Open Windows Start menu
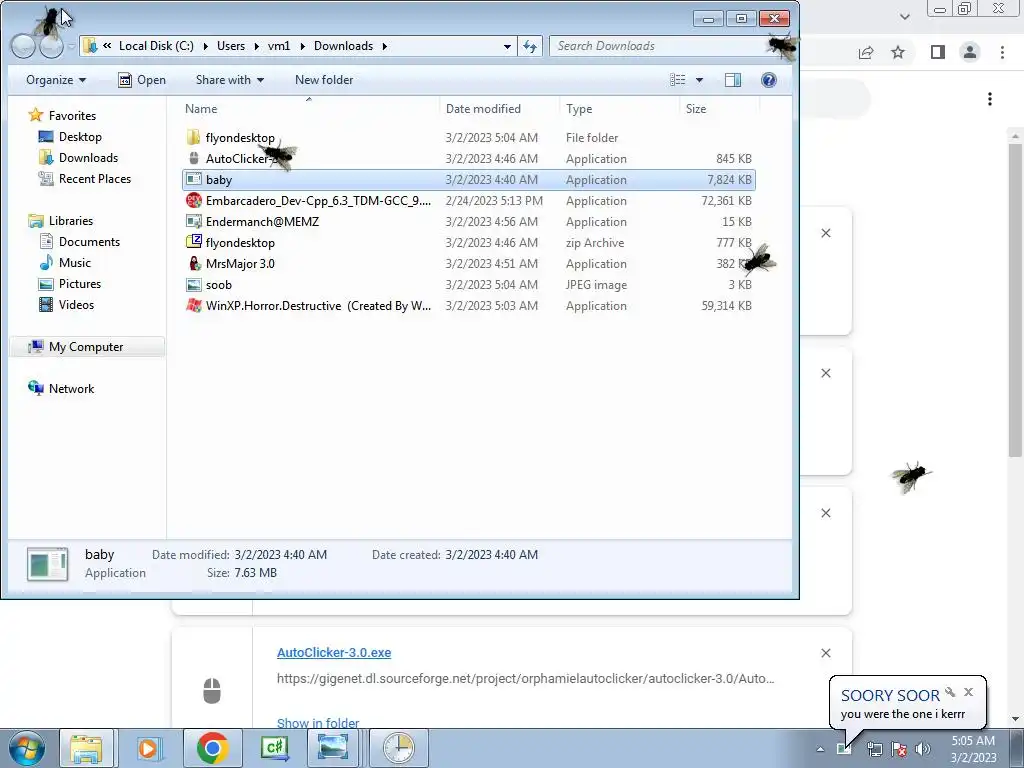The width and height of the screenshot is (1024, 768). (x=26, y=748)
